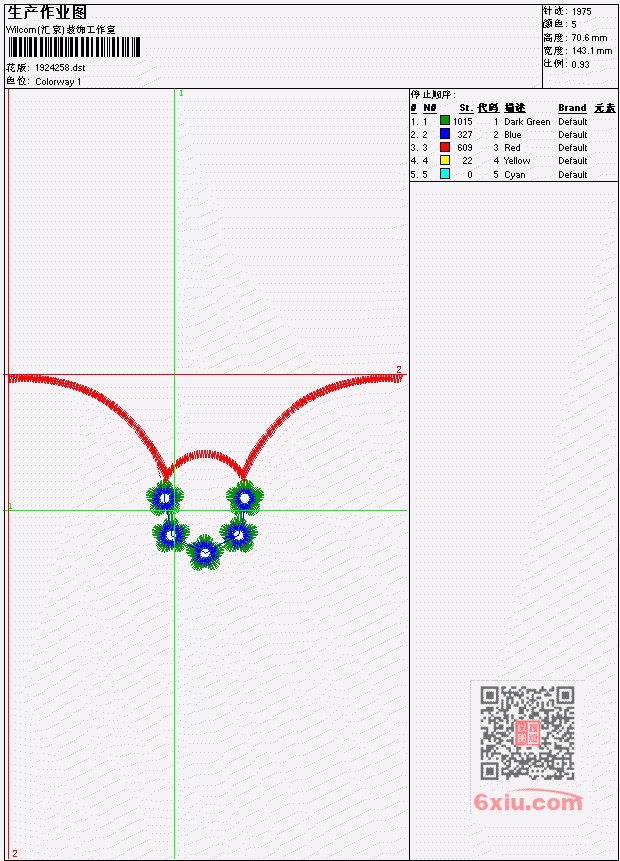Viewport: 620px width, 861px height.
Task: Click the lowest flower in the design
Action: (205, 553)
